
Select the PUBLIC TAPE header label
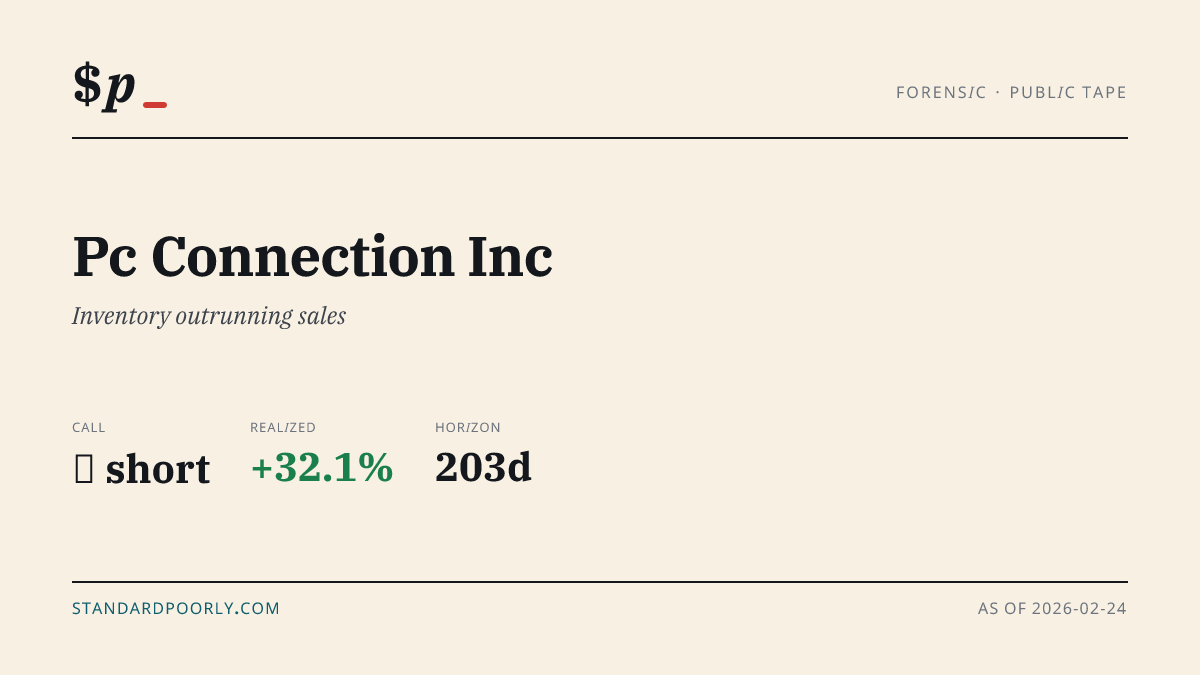point(1068,93)
